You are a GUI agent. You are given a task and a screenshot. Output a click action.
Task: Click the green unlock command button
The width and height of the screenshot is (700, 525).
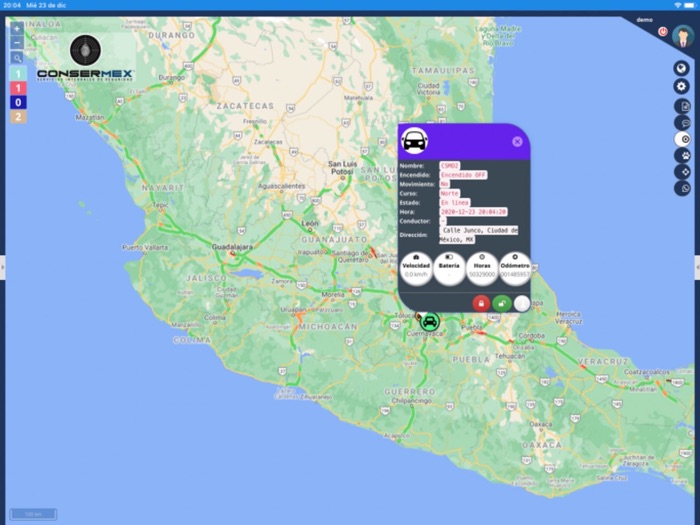(502, 304)
